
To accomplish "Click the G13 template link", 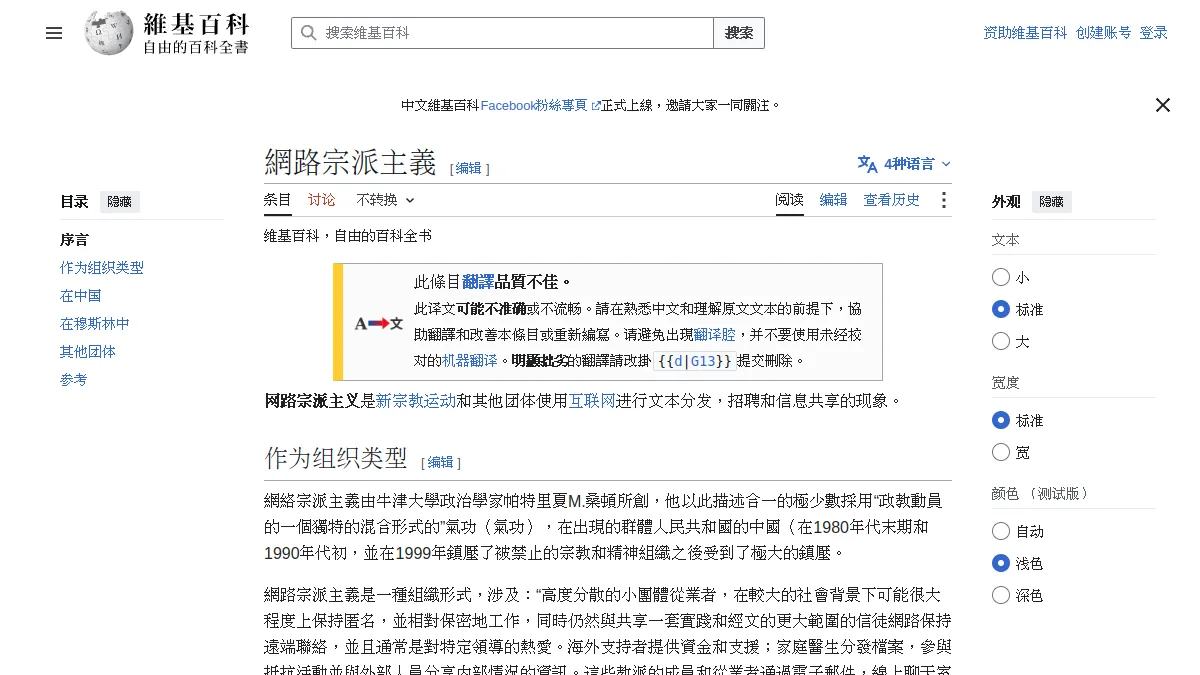I will 704,362.
